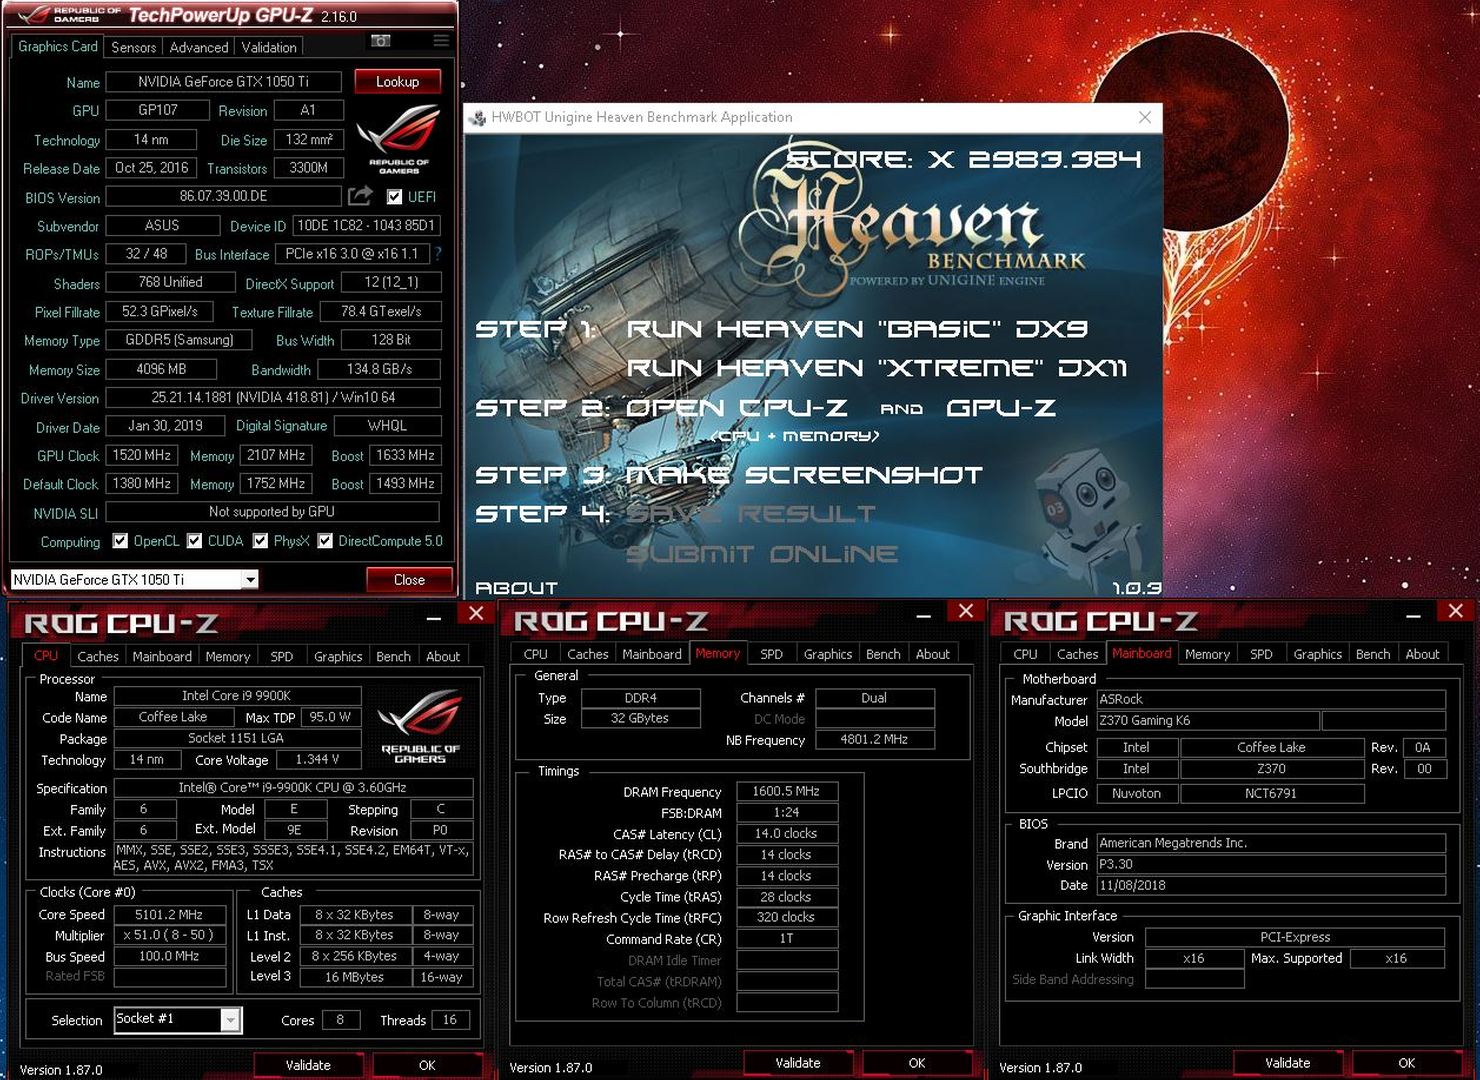The image size is (1480, 1080).
Task: Click Run Heaven "Basic" DX9
Action: pyautogui.click(x=857, y=329)
